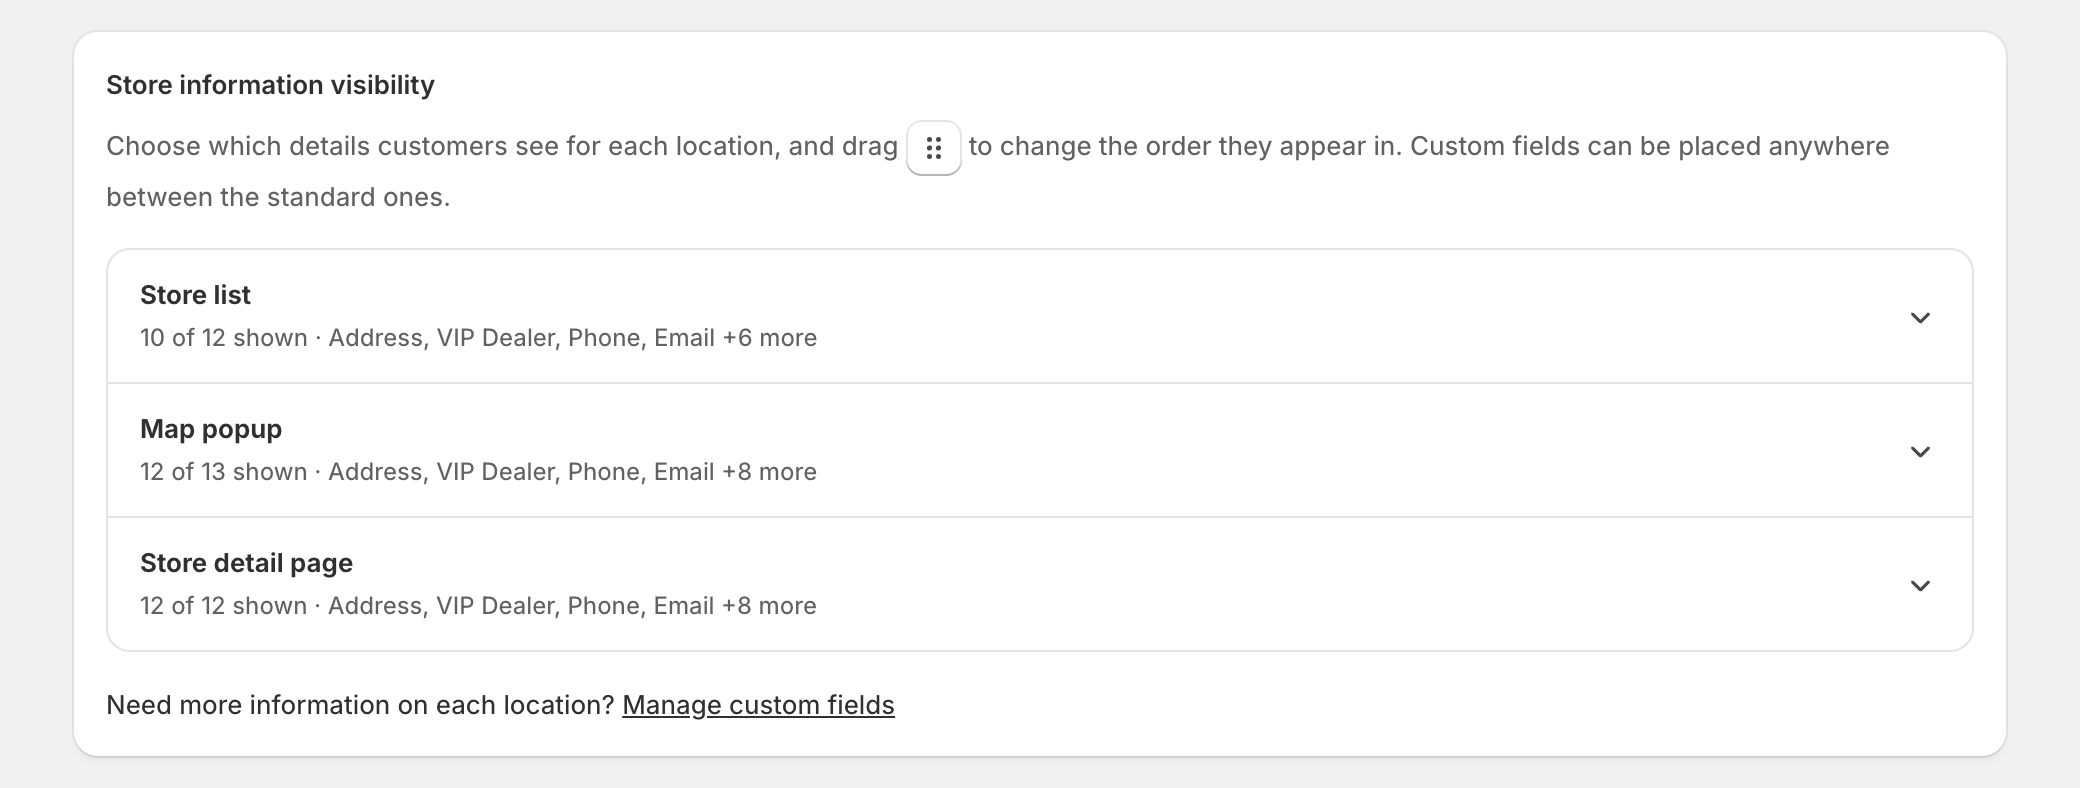Viewport: 2080px width, 788px height.
Task: Click the '10 of 12 shown' summary text
Action: coord(224,338)
